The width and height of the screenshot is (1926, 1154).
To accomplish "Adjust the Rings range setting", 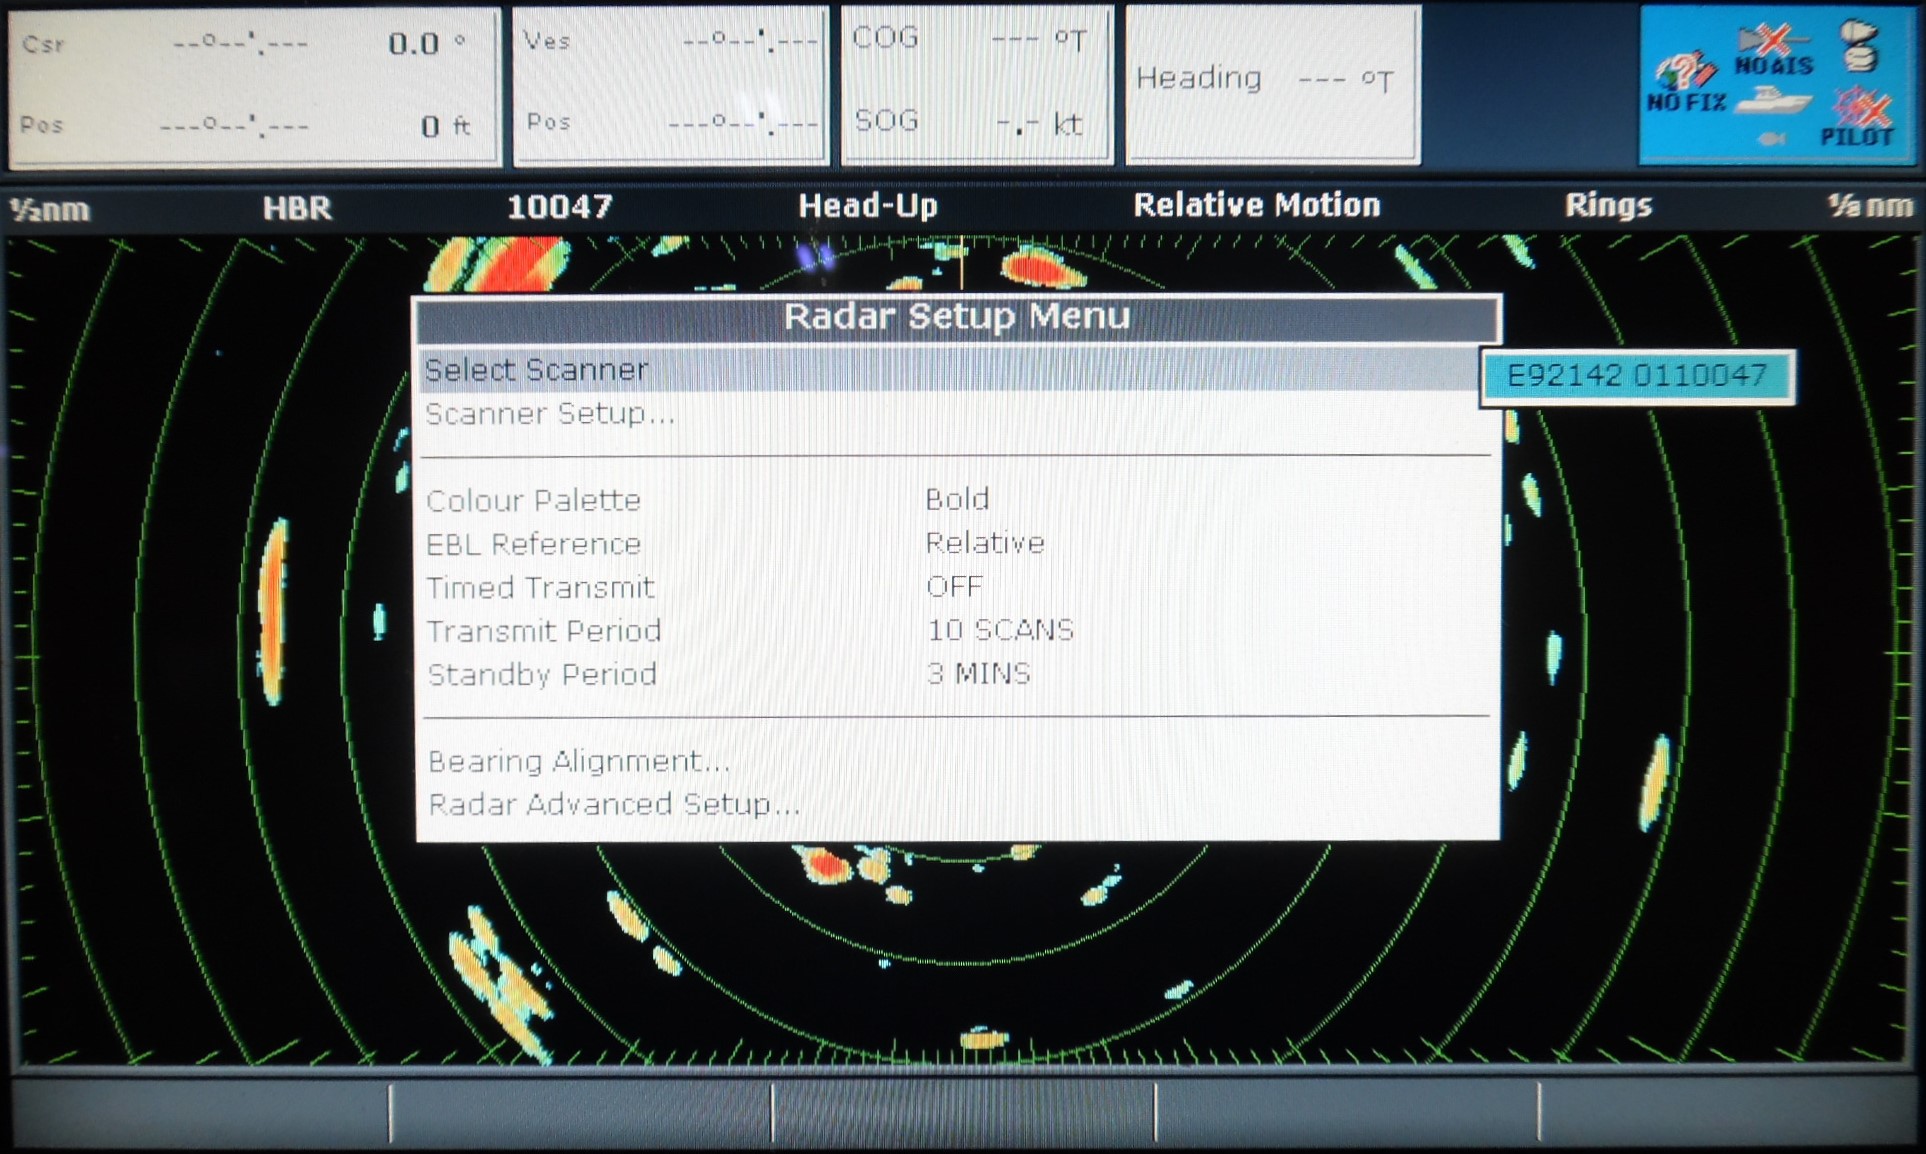I will pos(1608,206).
